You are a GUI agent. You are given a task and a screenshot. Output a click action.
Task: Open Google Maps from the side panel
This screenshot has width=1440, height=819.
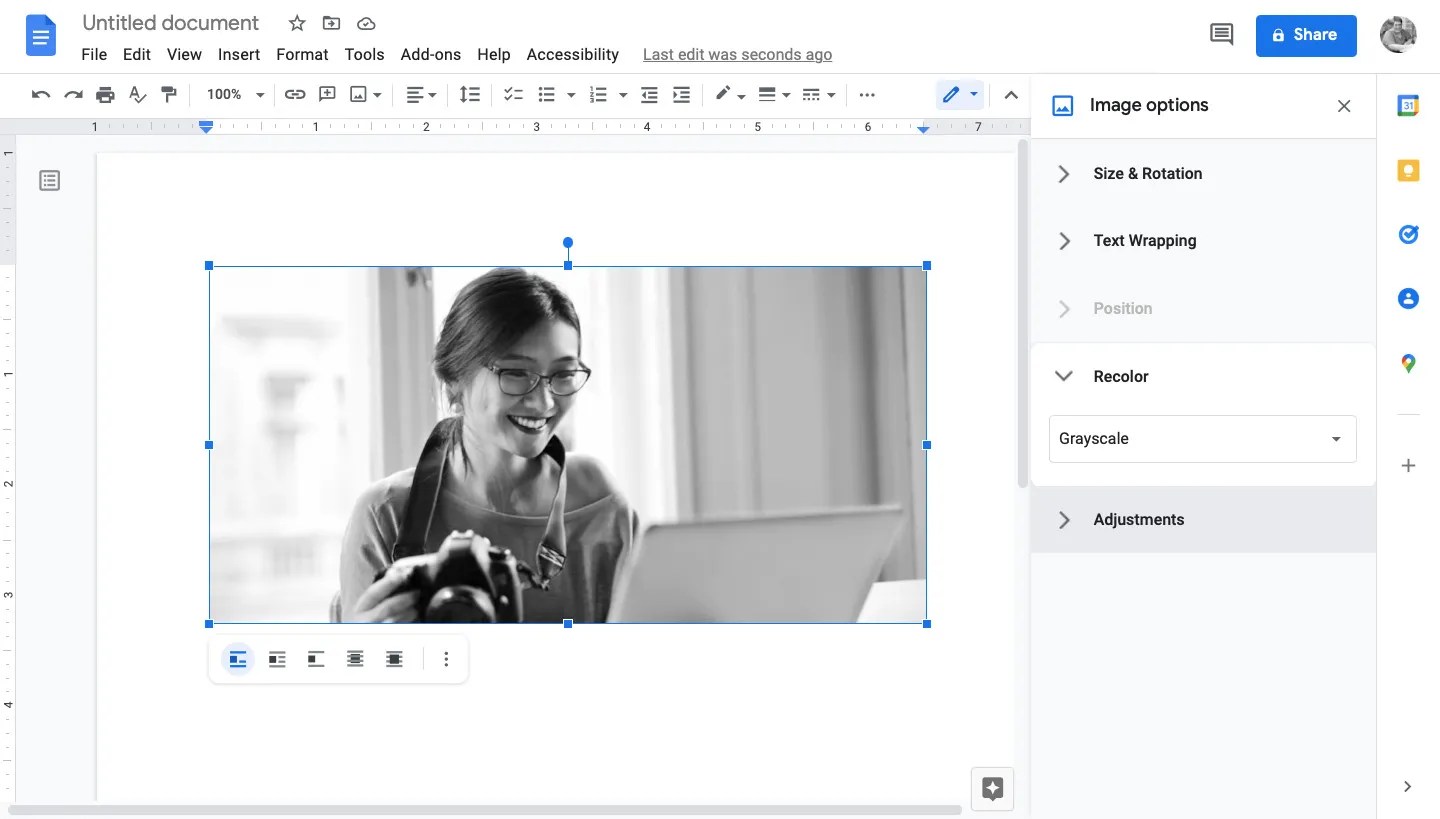pyautogui.click(x=1409, y=364)
